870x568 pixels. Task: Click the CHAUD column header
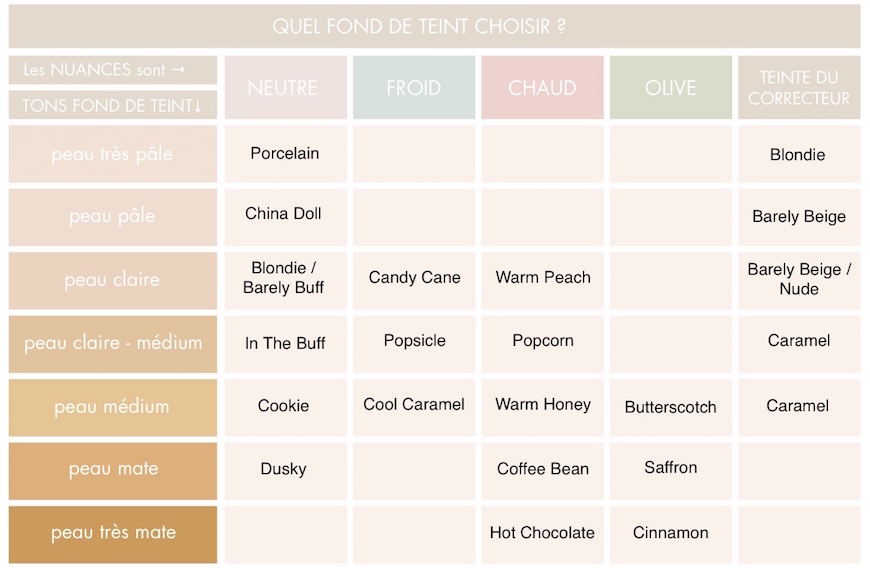tap(542, 87)
